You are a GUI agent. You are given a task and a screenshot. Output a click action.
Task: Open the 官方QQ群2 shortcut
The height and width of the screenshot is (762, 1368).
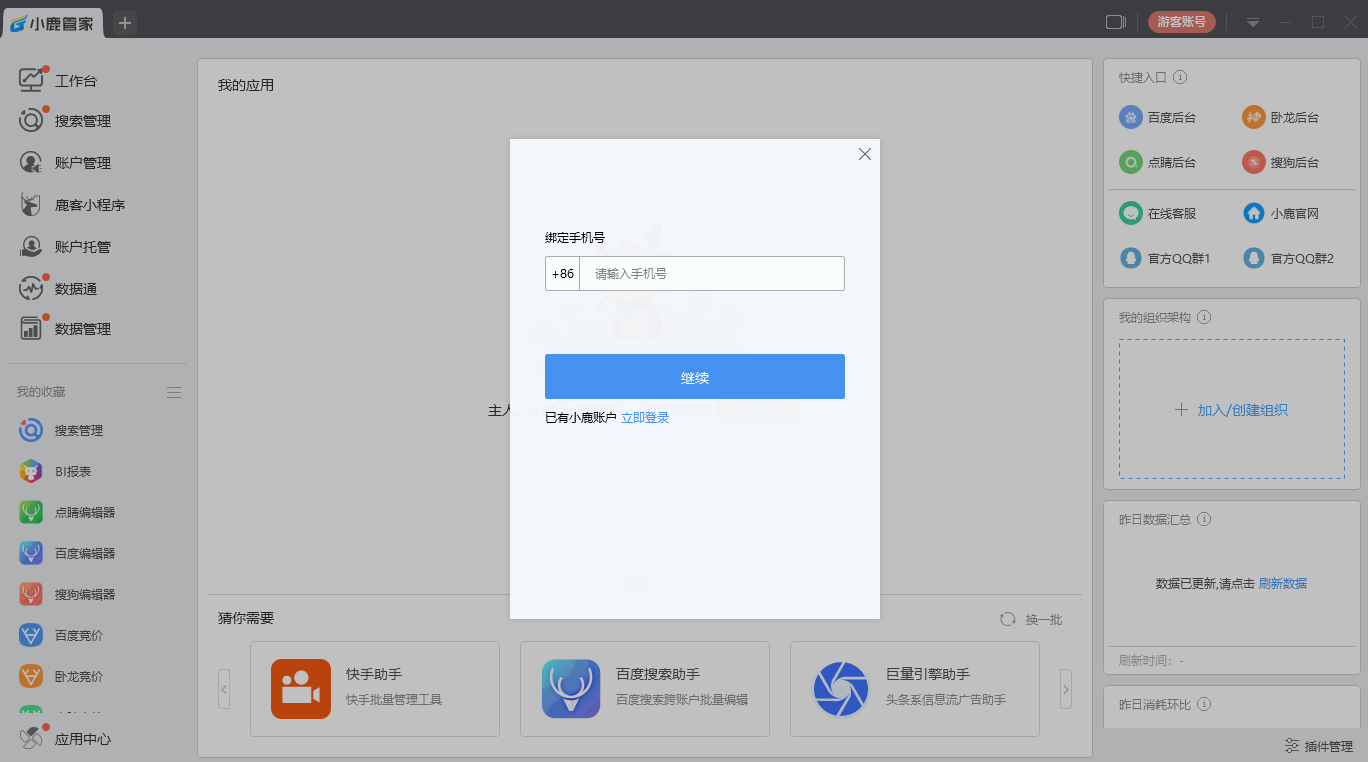(x=1288, y=258)
